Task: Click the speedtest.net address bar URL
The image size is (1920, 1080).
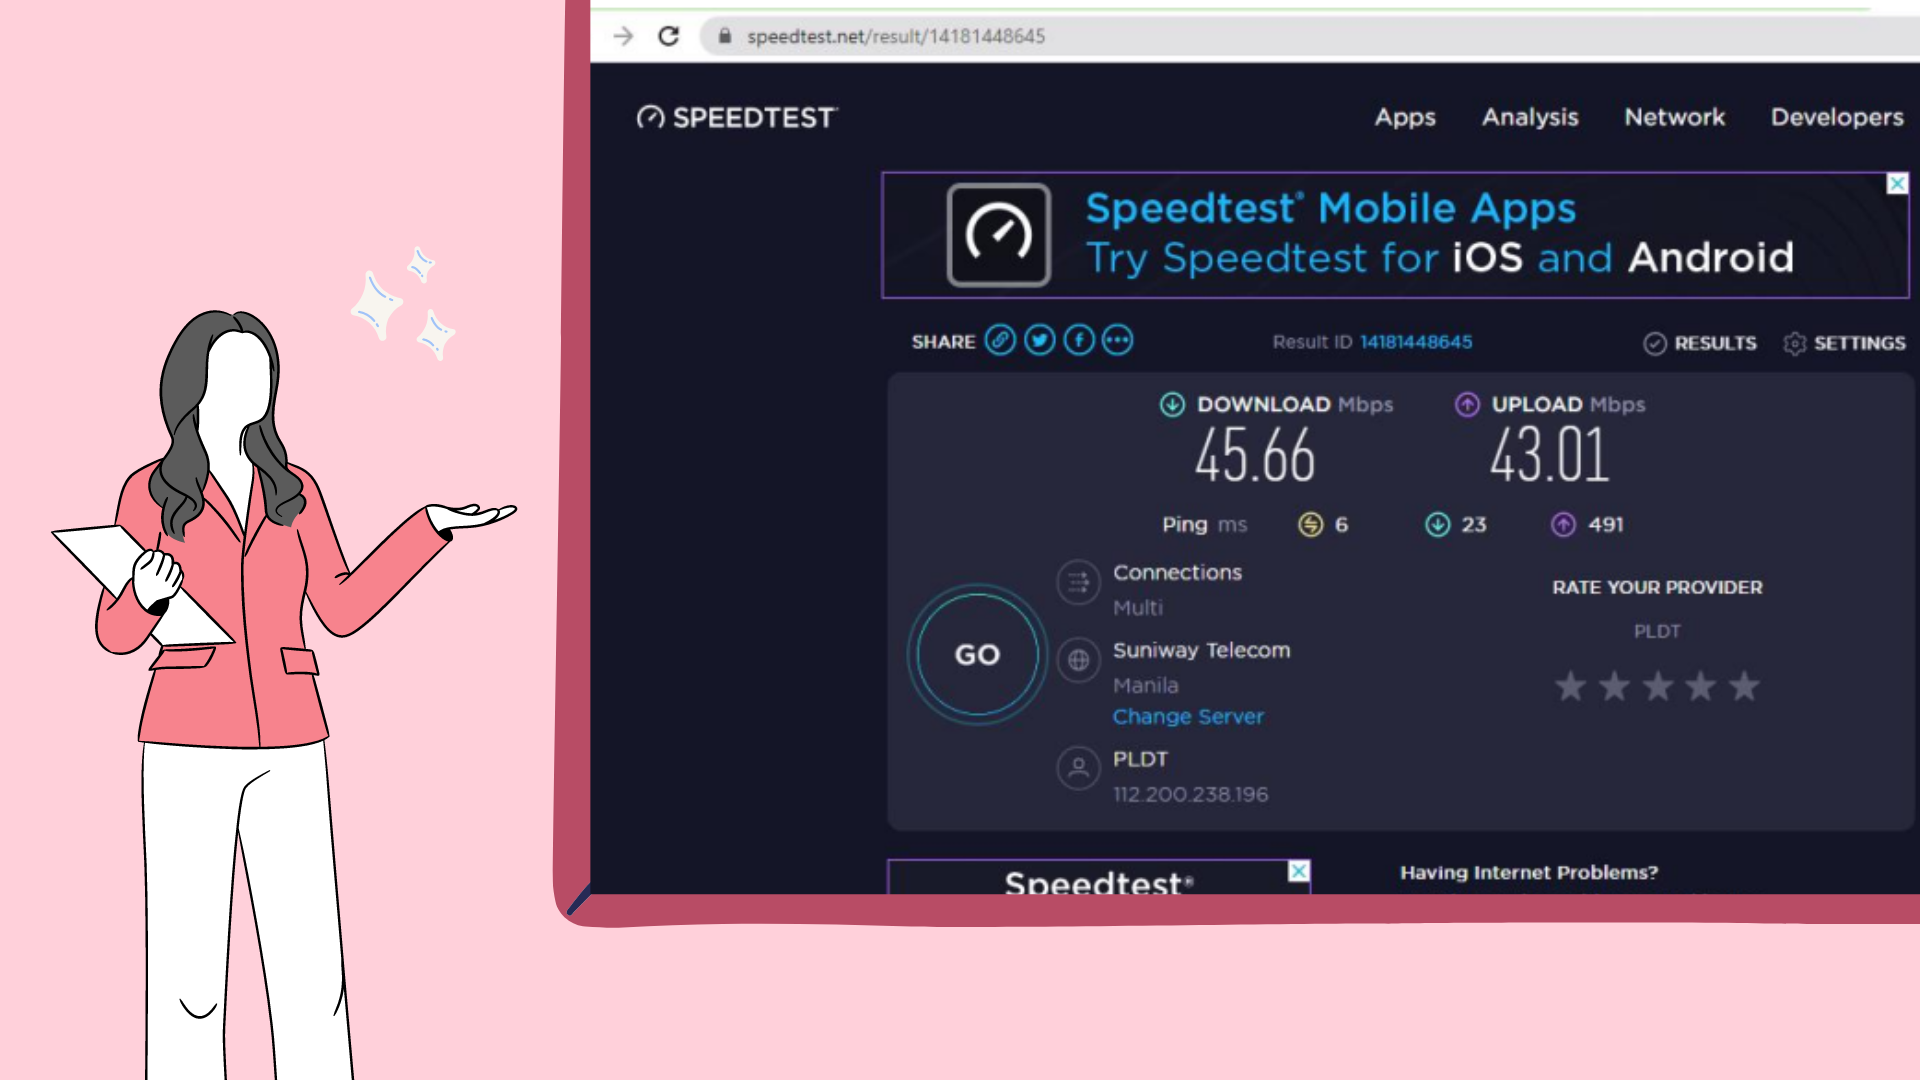Action: pyautogui.click(x=896, y=36)
